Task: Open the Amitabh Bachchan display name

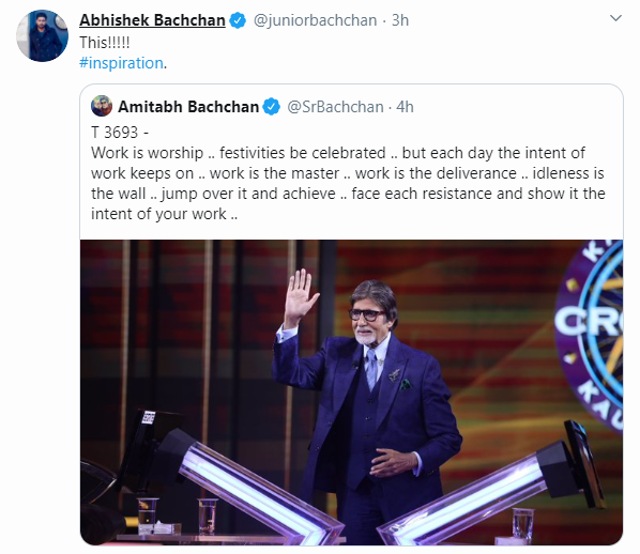Action: 189,107
